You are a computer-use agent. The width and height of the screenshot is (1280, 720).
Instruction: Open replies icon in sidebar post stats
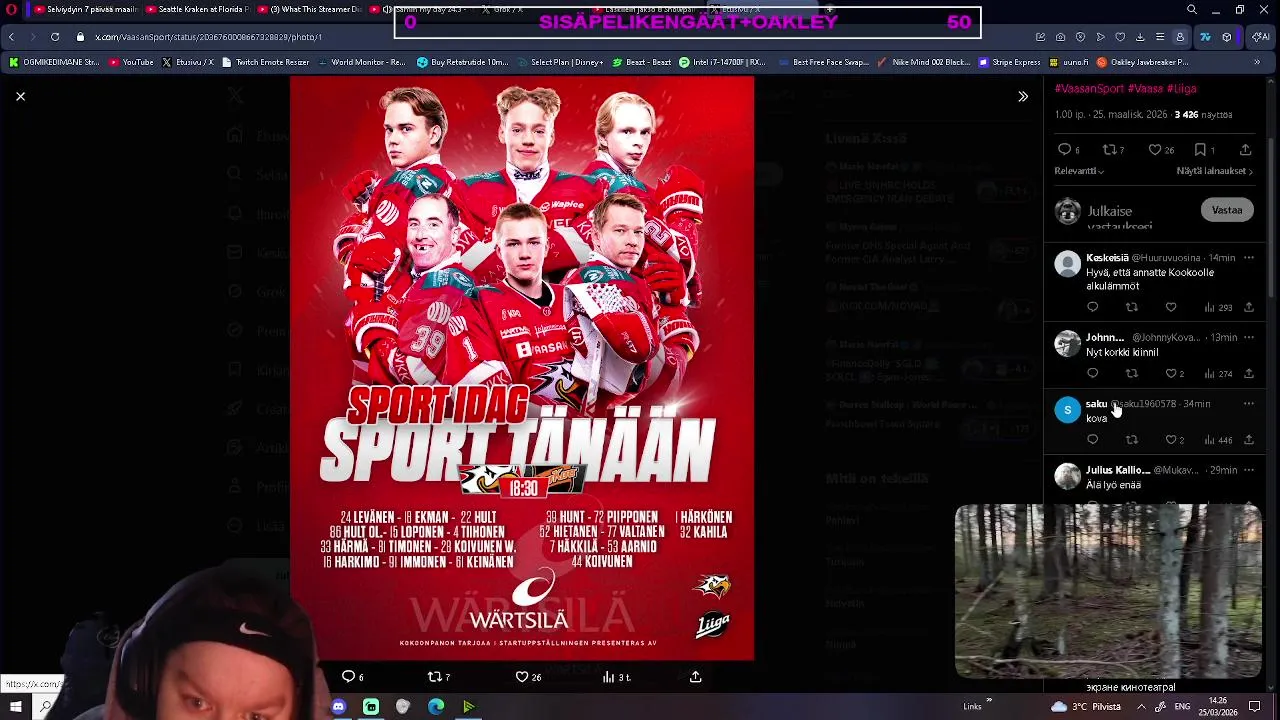point(1069,150)
